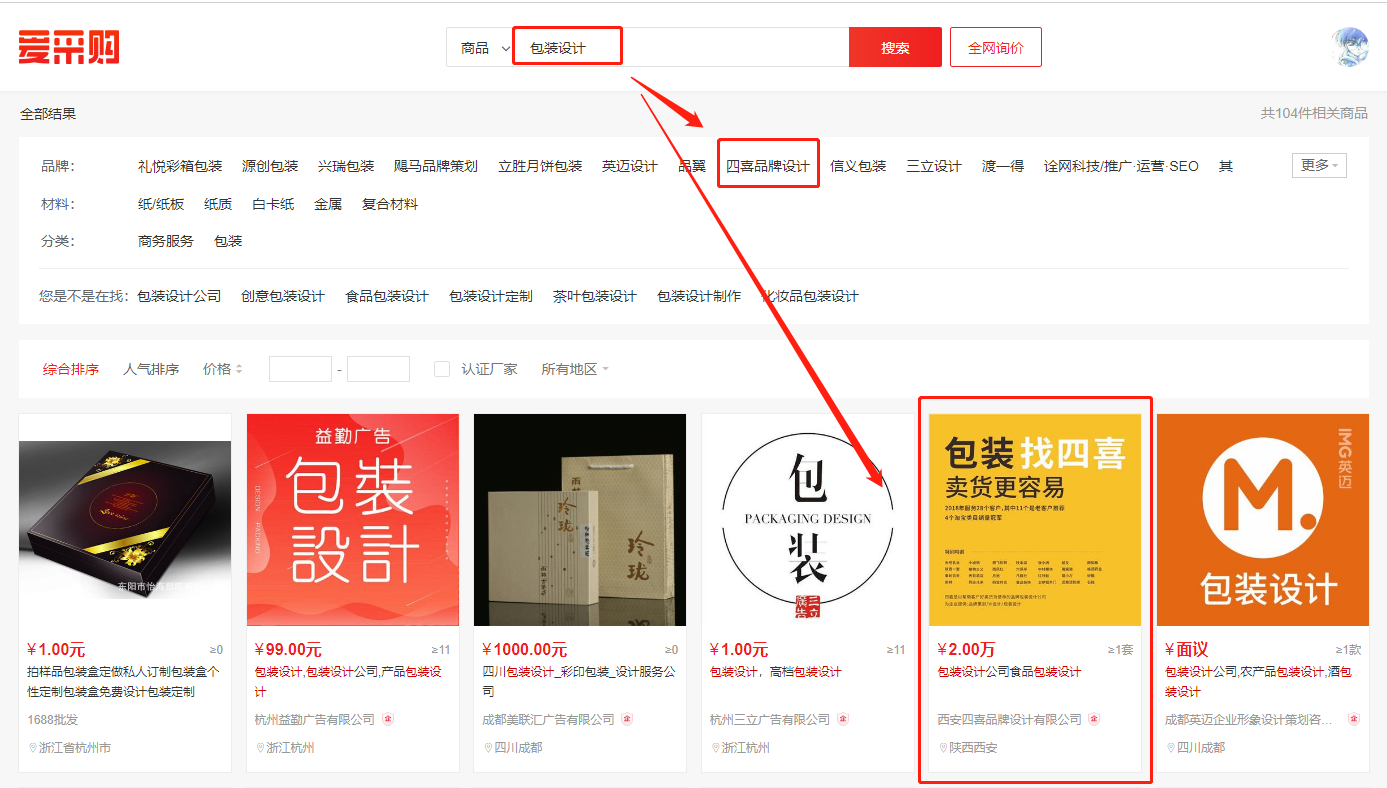This screenshot has width=1387, height=788.
Task: Open the user avatar in the header
Action: (x=1349, y=47)
